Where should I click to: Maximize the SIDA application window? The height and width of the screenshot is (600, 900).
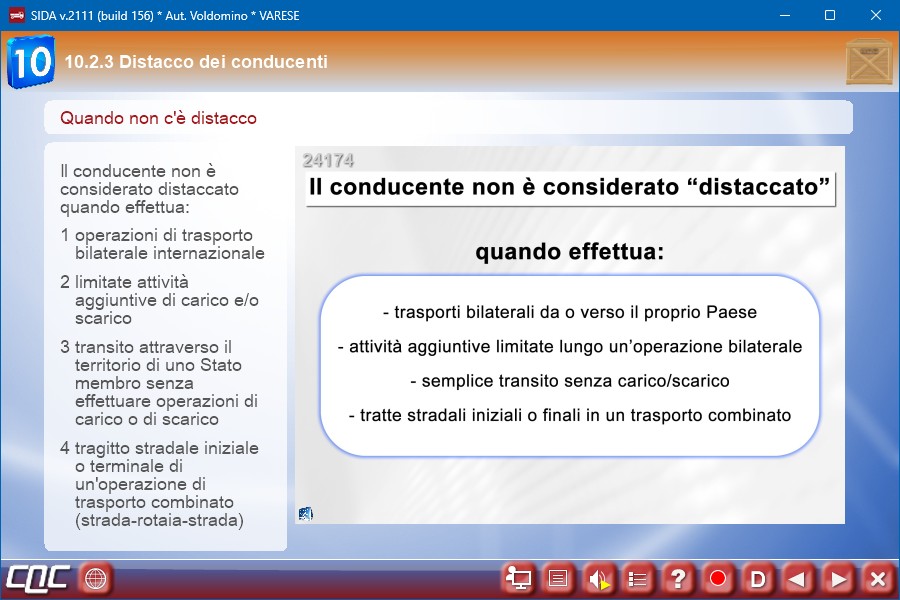click(x=829, y=15)
